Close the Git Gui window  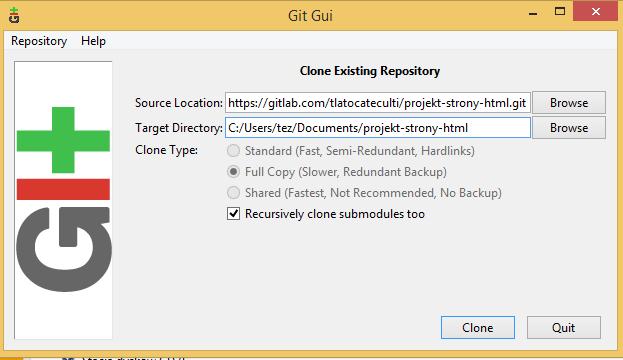(x=596, y=12)
